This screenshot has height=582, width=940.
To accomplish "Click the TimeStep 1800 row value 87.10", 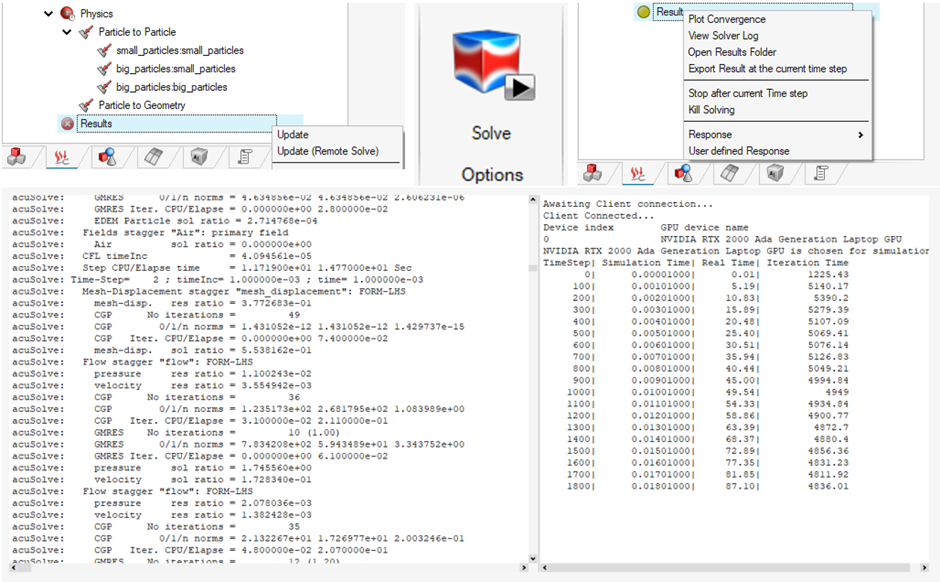I will [740, 486].
